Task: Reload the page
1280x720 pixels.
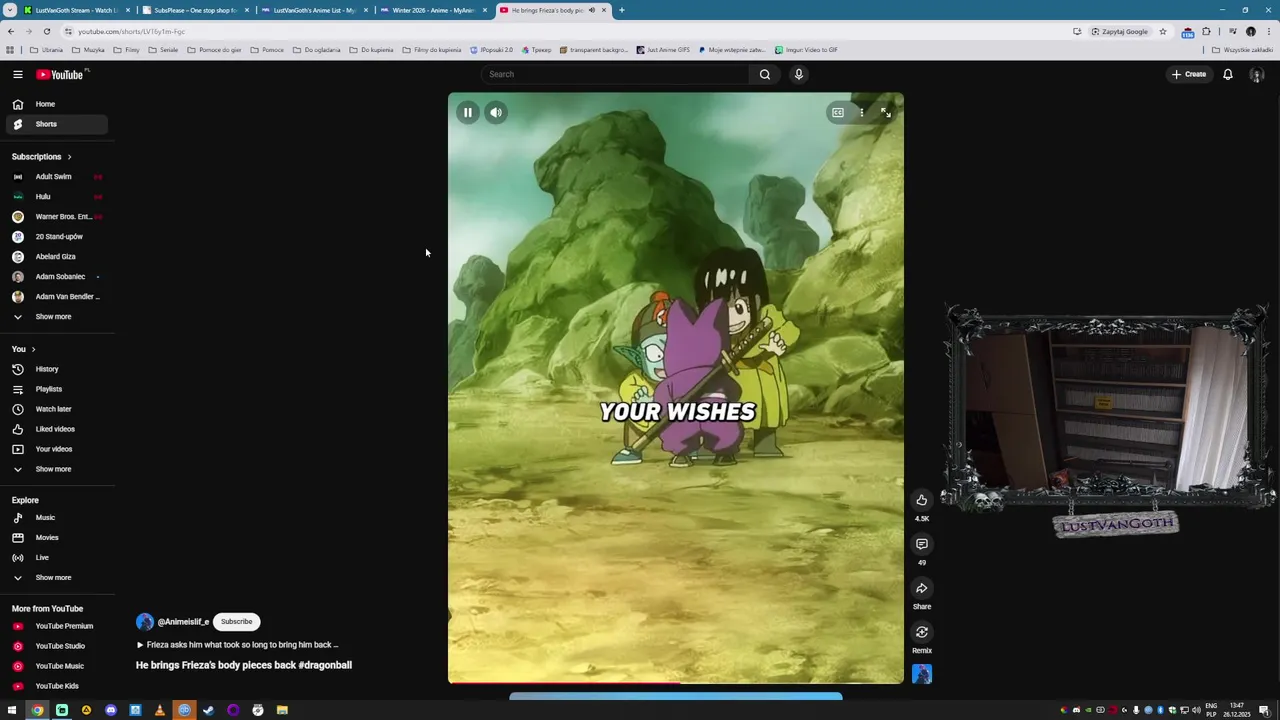Action: pos(46,31)
